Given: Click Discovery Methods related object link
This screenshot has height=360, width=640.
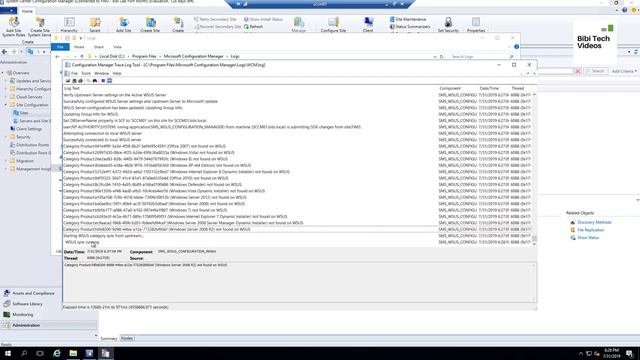Looking at the screenshot, I should [594, 222].
